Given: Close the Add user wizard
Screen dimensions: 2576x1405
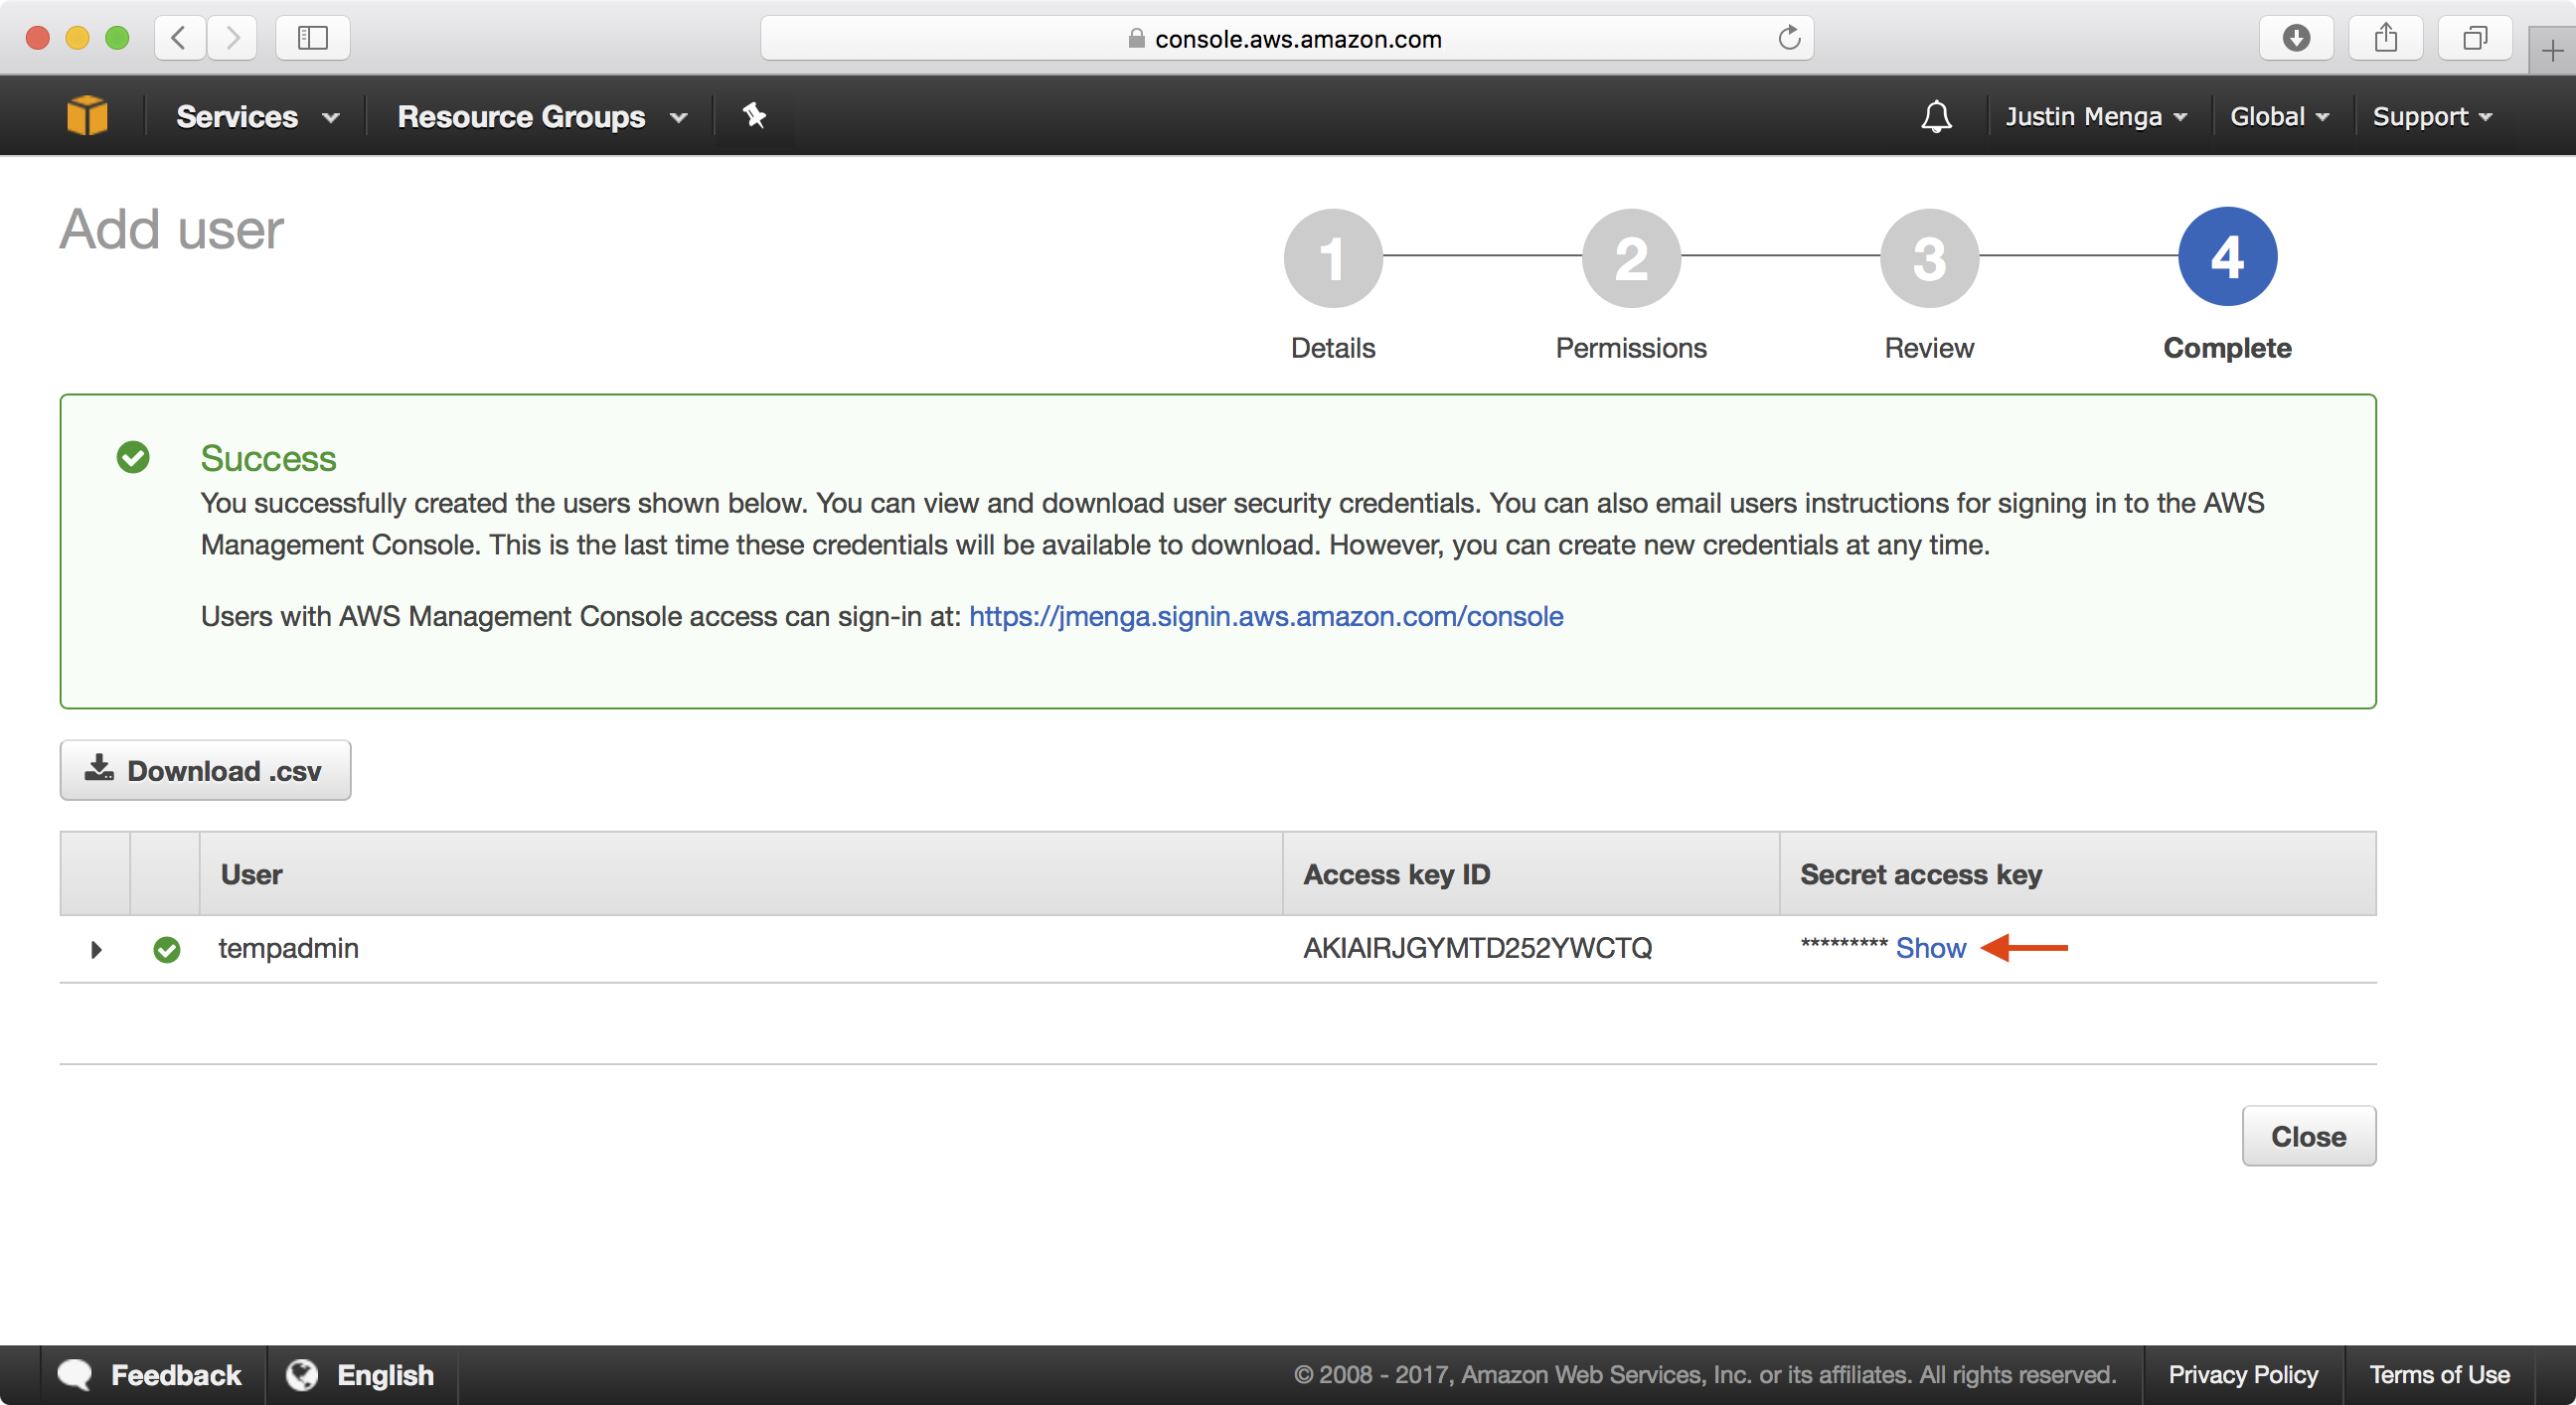Looking at the screenshot, I should 2308,1136.
